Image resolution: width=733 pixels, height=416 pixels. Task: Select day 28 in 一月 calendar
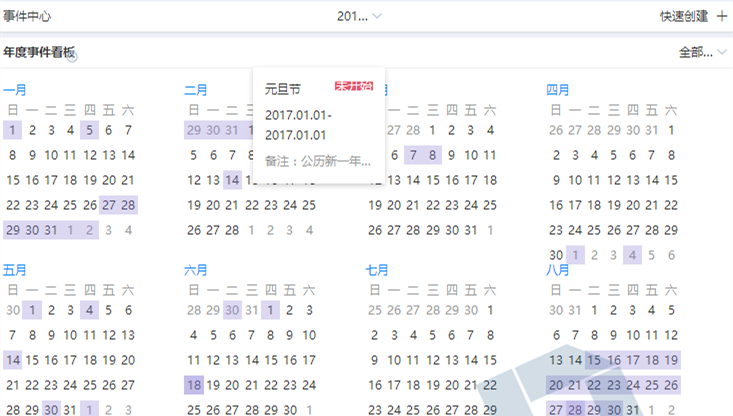[x=128, y=205]
